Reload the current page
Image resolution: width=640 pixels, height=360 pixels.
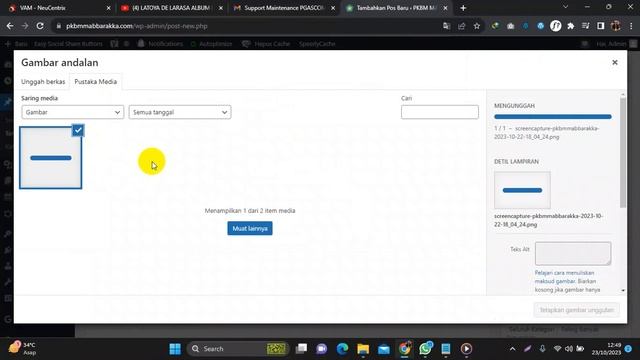click(x=40, y=26)
